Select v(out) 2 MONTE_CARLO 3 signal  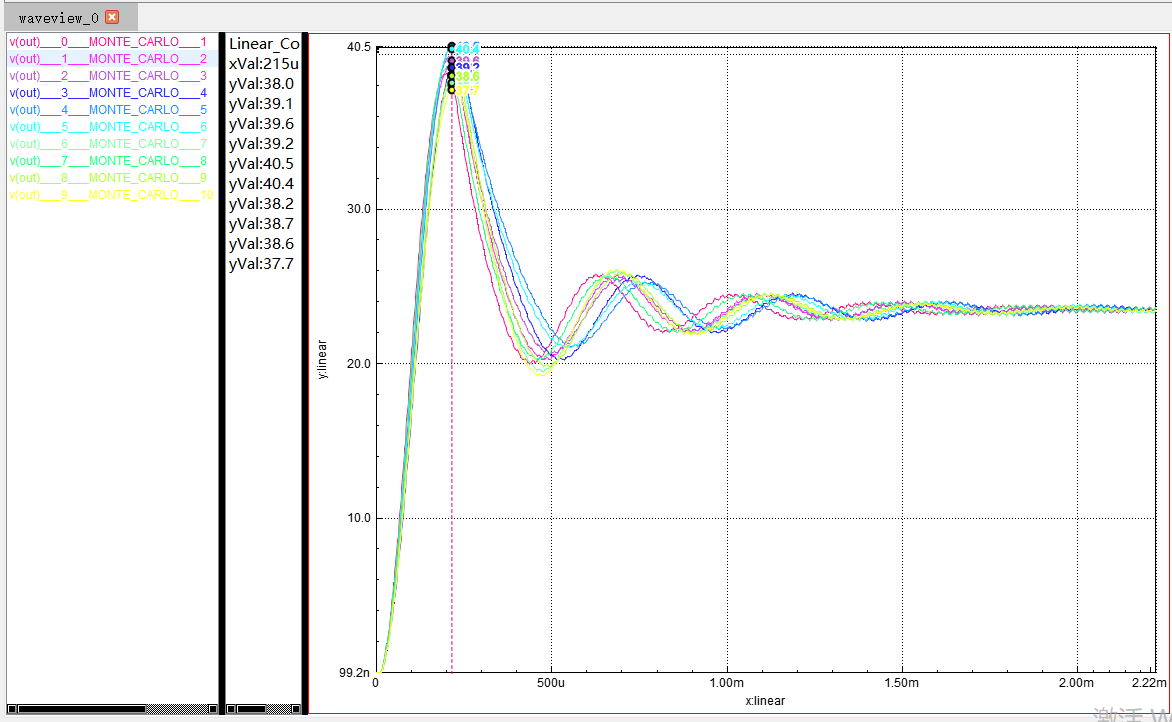(x=108, y=76)
